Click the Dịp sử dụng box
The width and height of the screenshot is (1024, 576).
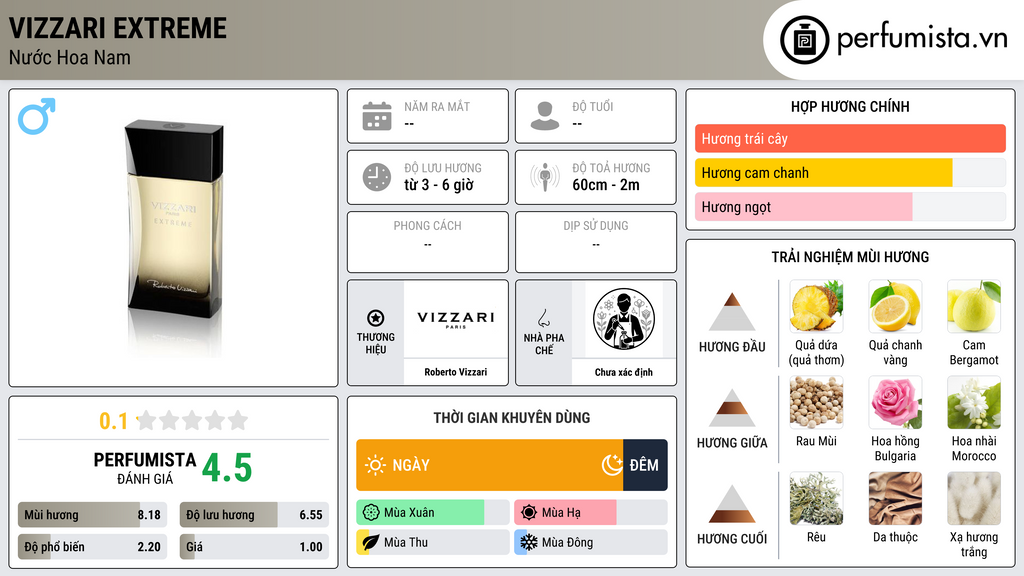[x=596, y=242]
